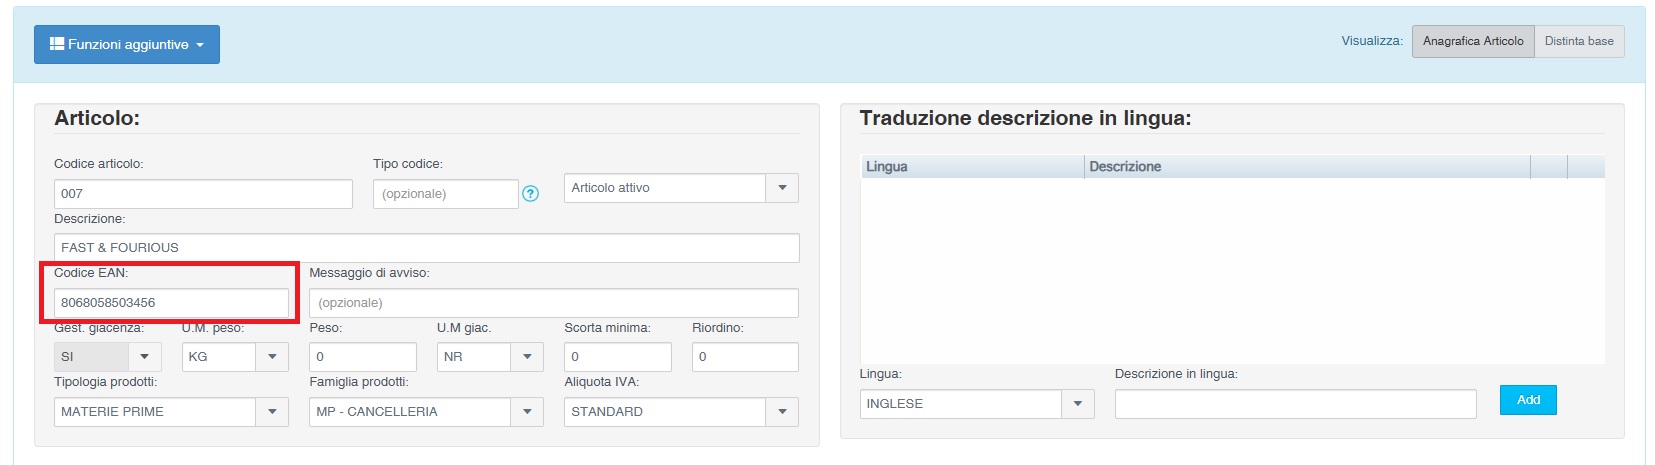Click the Tipo codice optional field
Screen dimensions: 1655x465
tap(445, 194)
